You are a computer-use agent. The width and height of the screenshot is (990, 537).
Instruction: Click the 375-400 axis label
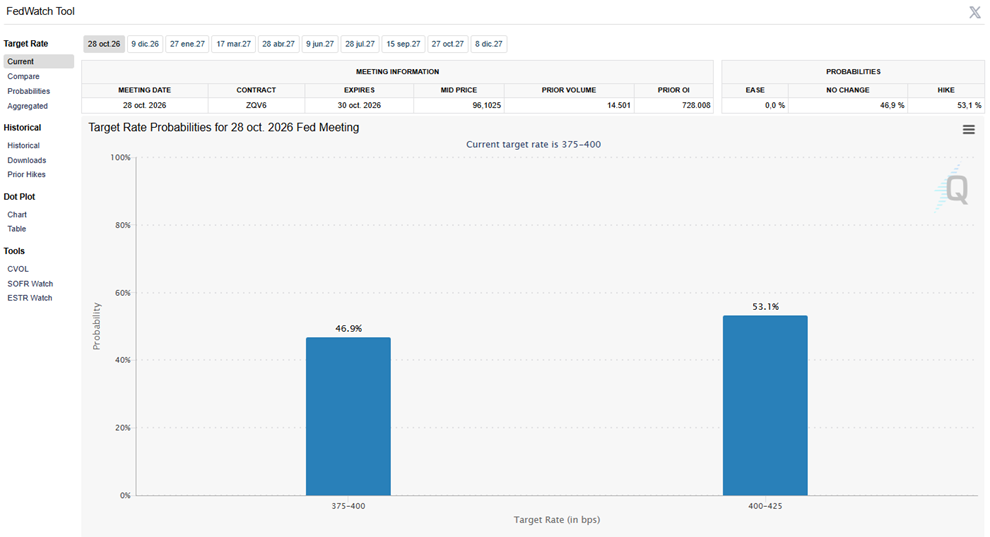[349, 506]
